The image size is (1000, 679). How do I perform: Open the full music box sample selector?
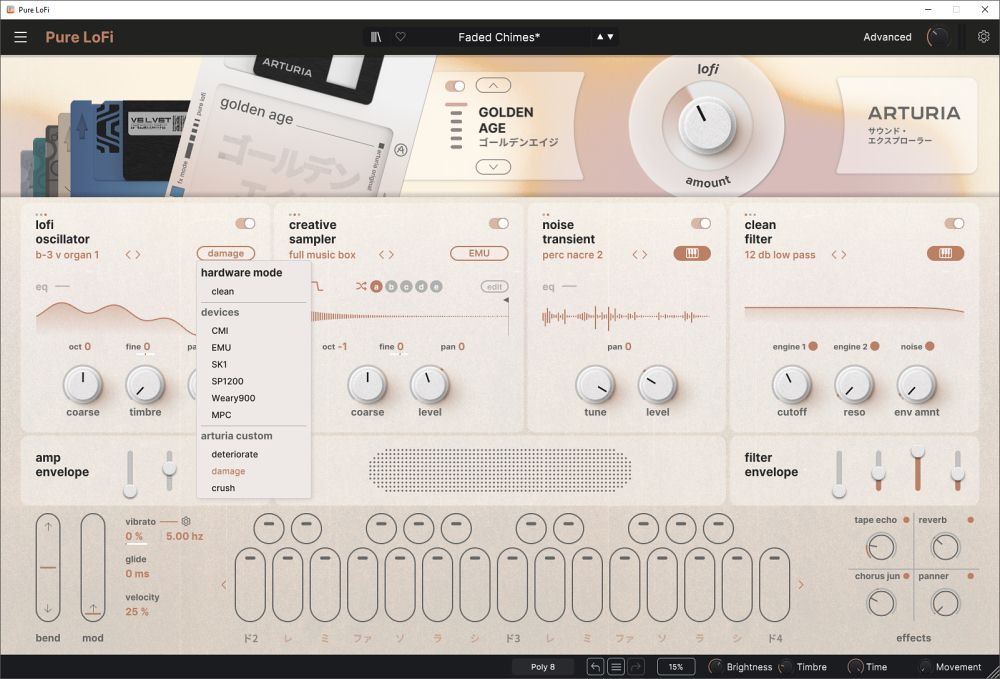point(322,254)
